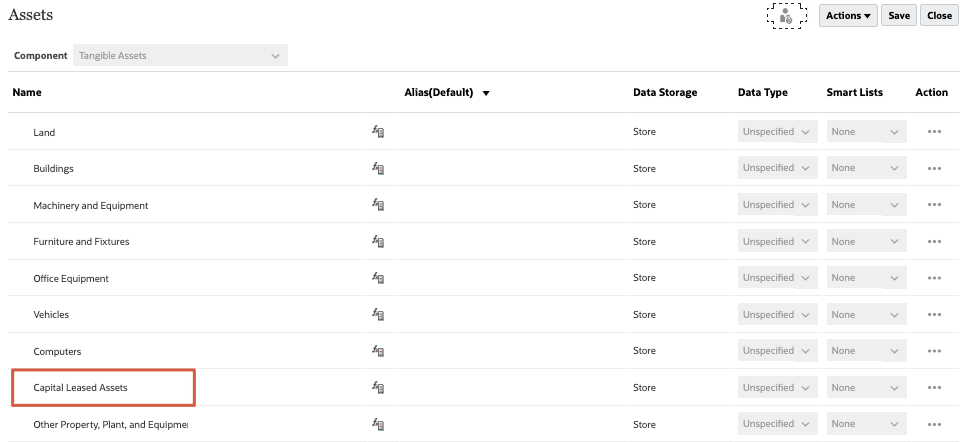Open formula icon for Machinery and Equipment
963x442 pixels.
click(x=378, y=204)
